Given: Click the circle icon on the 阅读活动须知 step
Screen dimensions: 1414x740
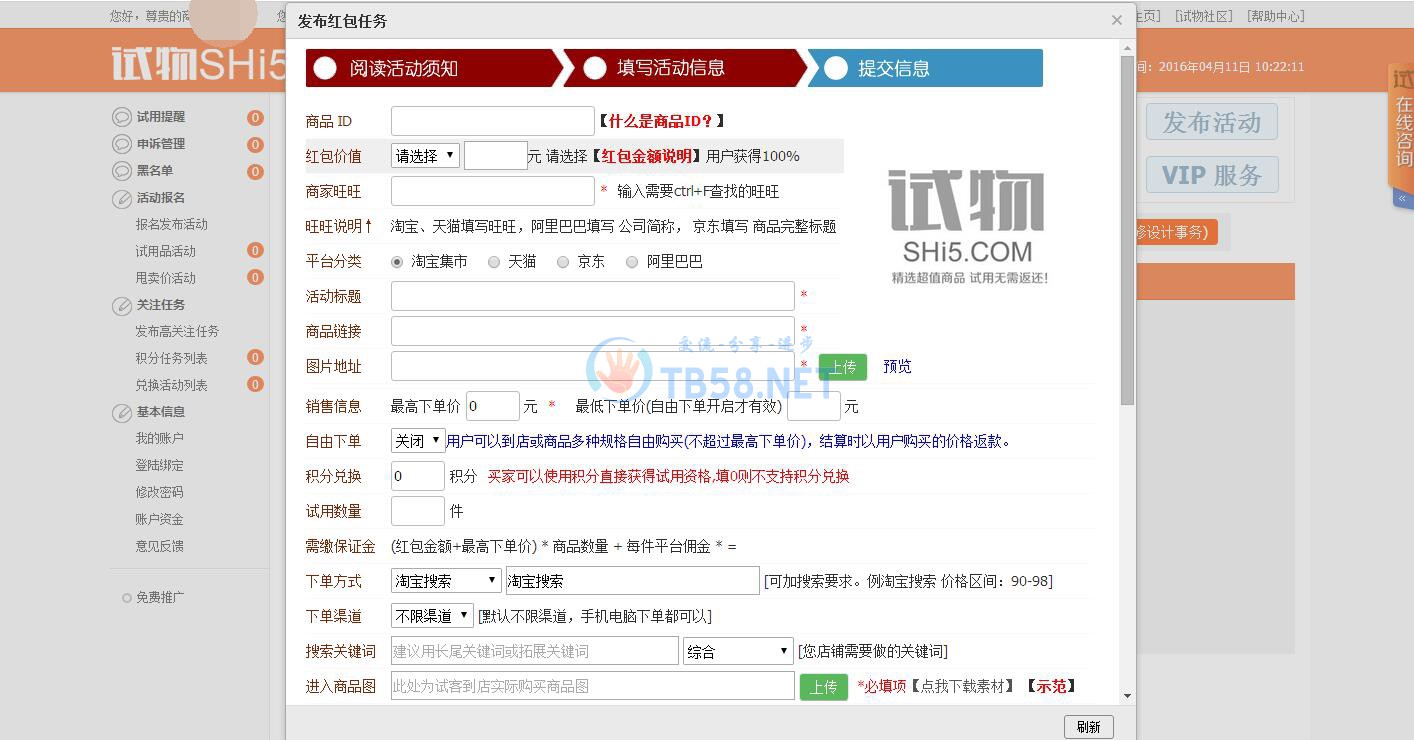Looking at the screenshot, I should 325,68.
